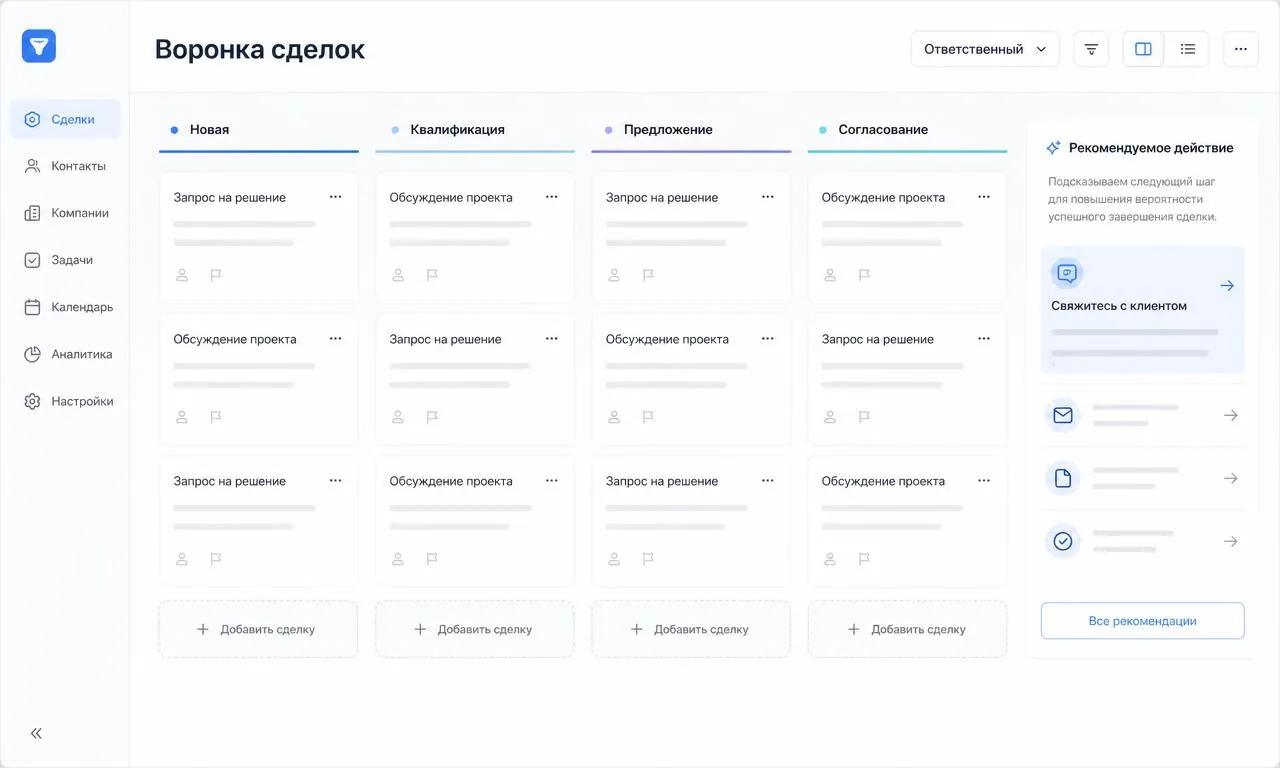Open Настройки in sidebar
The height and width of the screenshot is (768, 1280).
[x=65, y=401]
